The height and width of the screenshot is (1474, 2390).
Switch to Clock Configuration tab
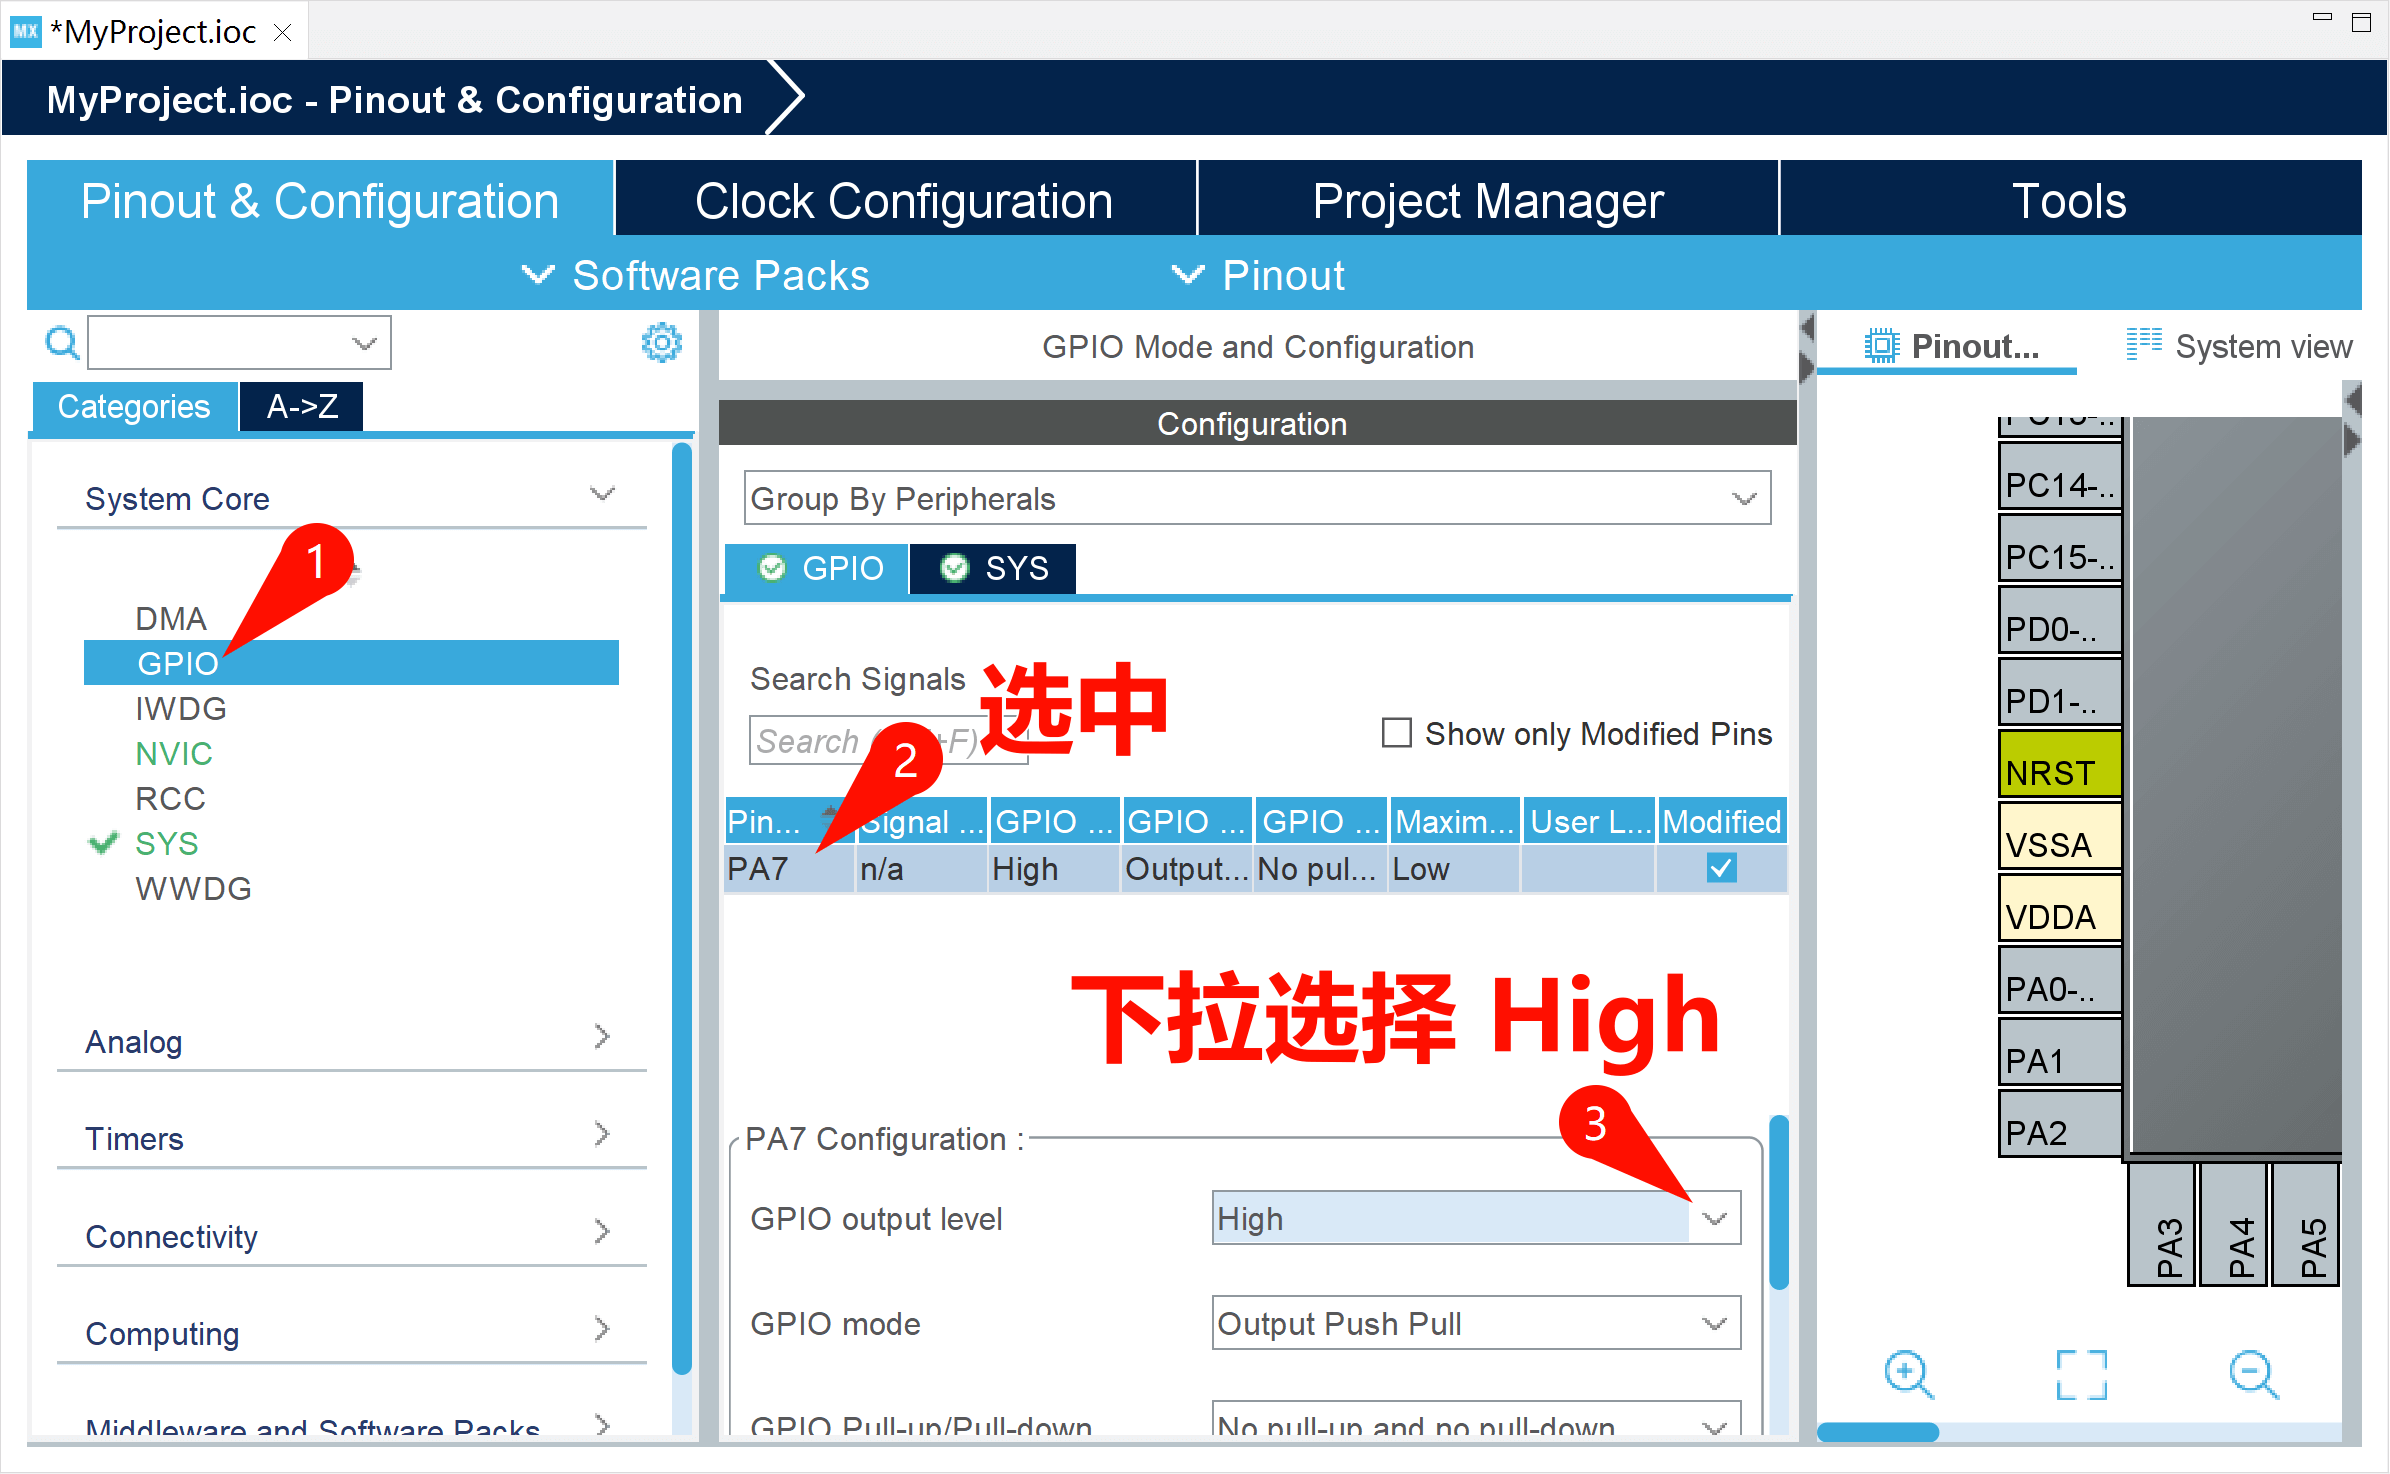click(x=904, y=201)
